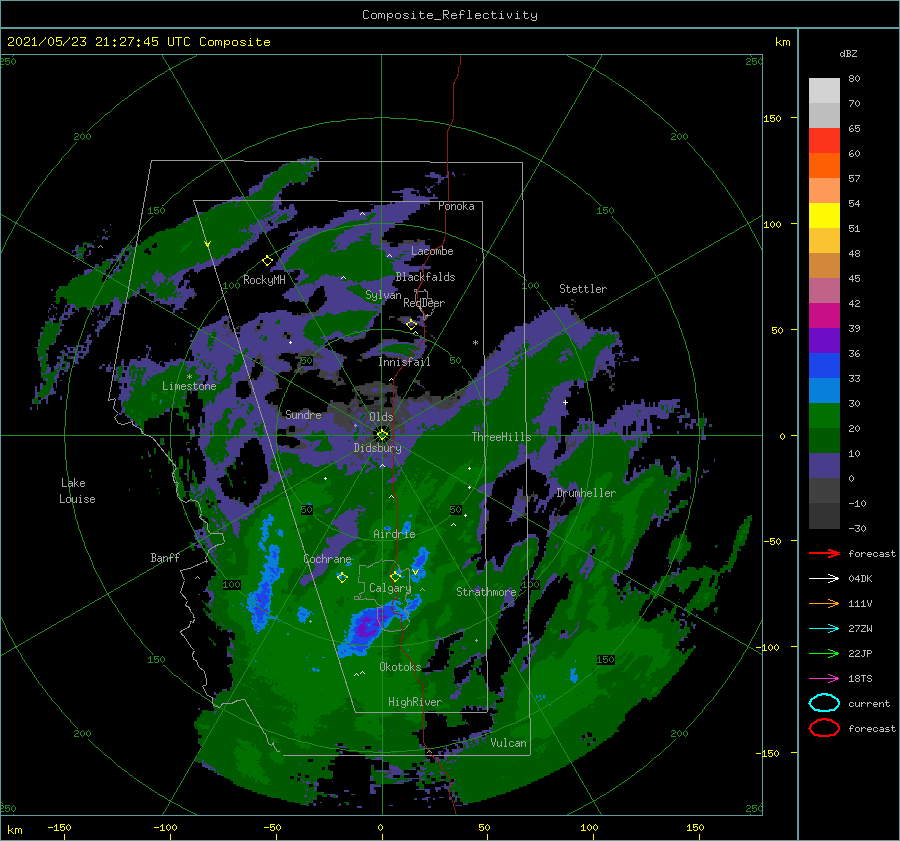
Task: Click the Airdrie city label
Action: pyautogui.click(x=394, y=534)
